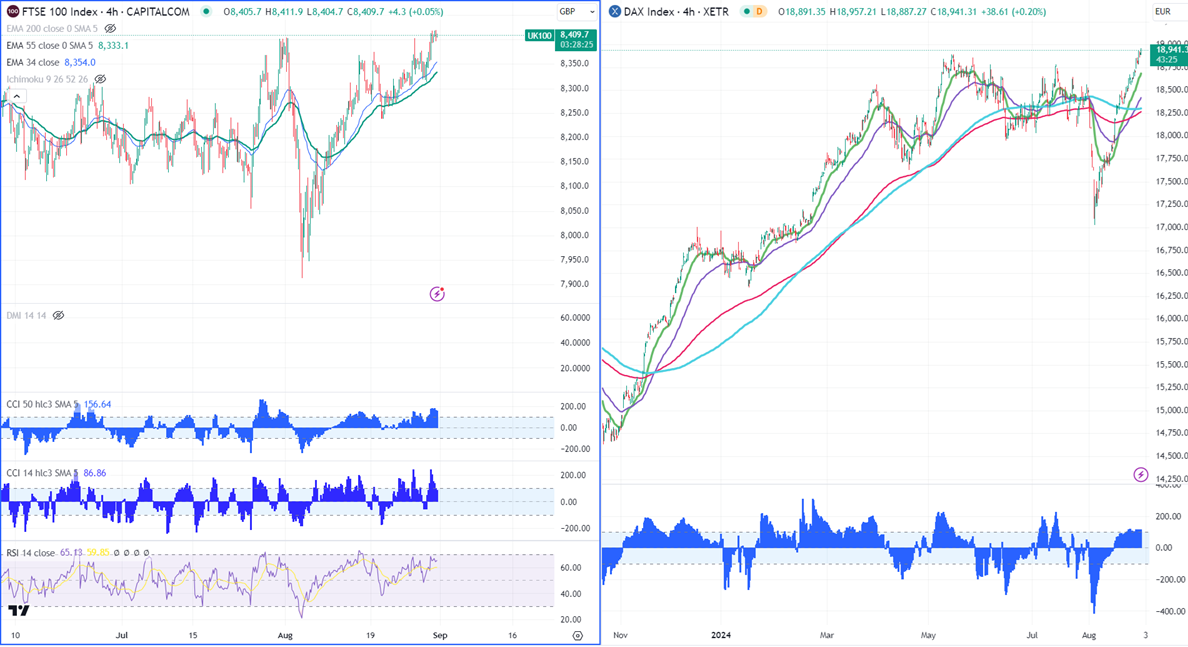Click the EMA 34 value 8,354.0
Viewport: 1188px width, 647px height.
[80, 62]
